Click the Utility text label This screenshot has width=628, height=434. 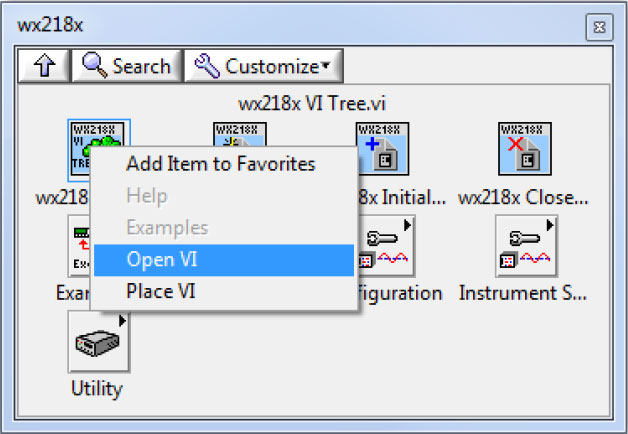click(98, 387)
